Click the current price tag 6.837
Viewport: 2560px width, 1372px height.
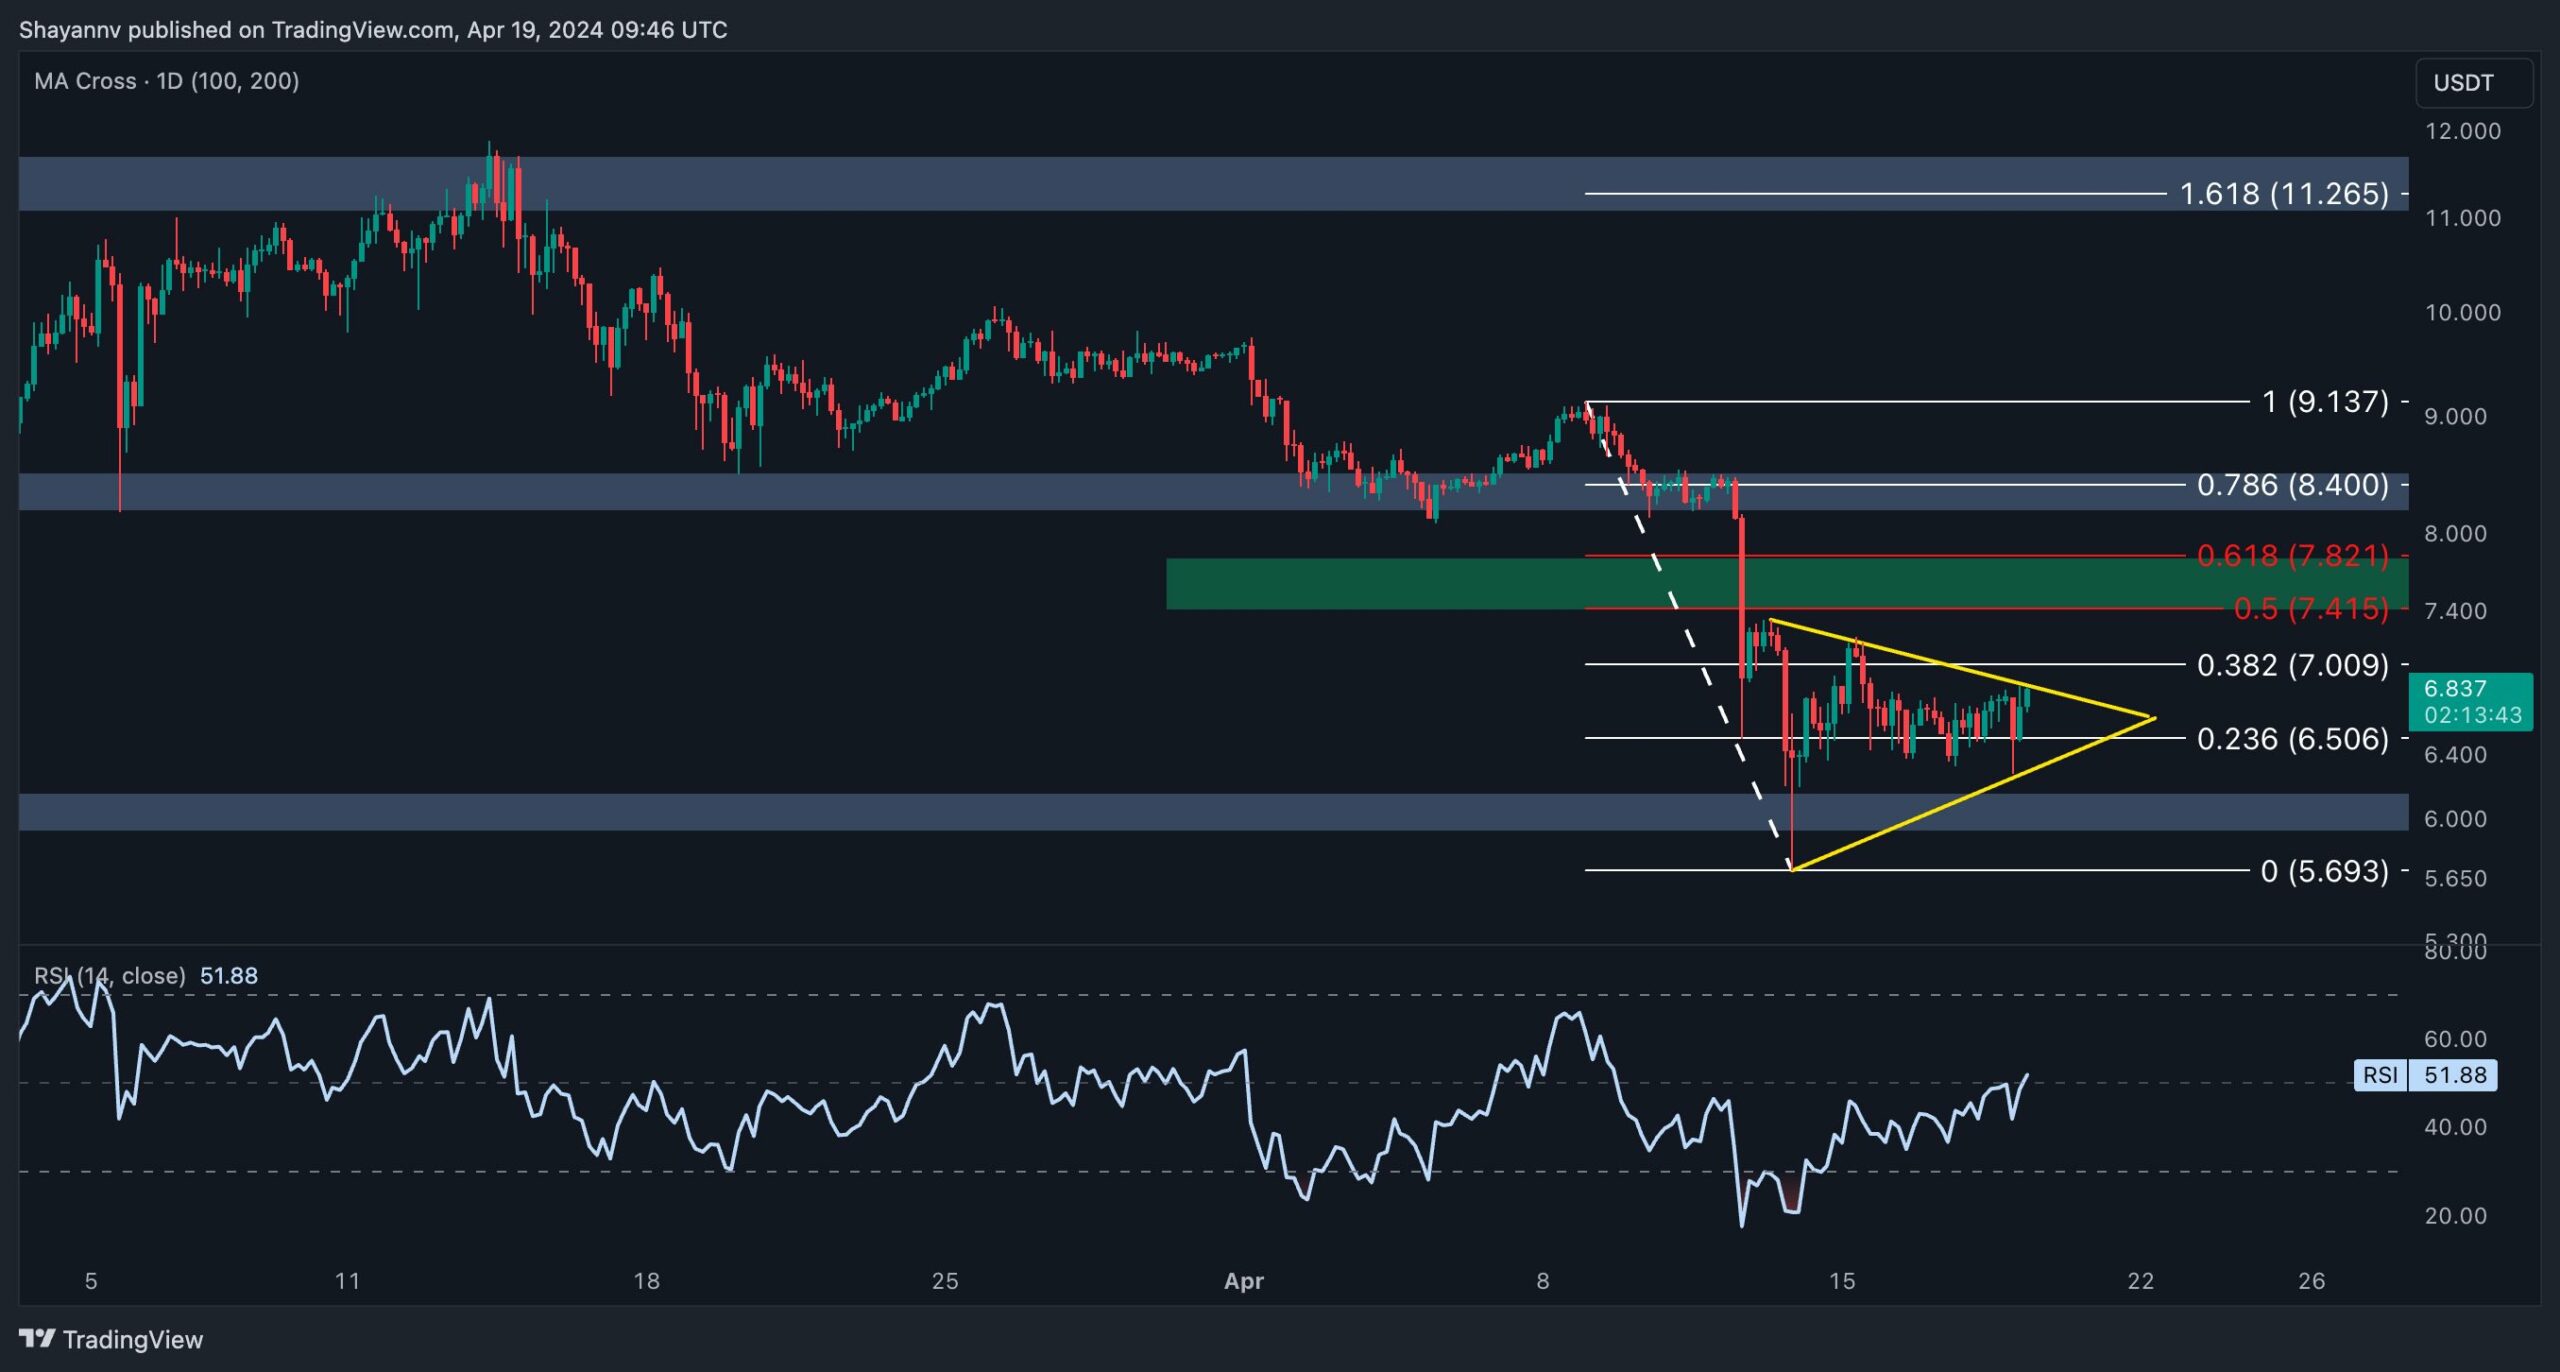click(2471, 701)
